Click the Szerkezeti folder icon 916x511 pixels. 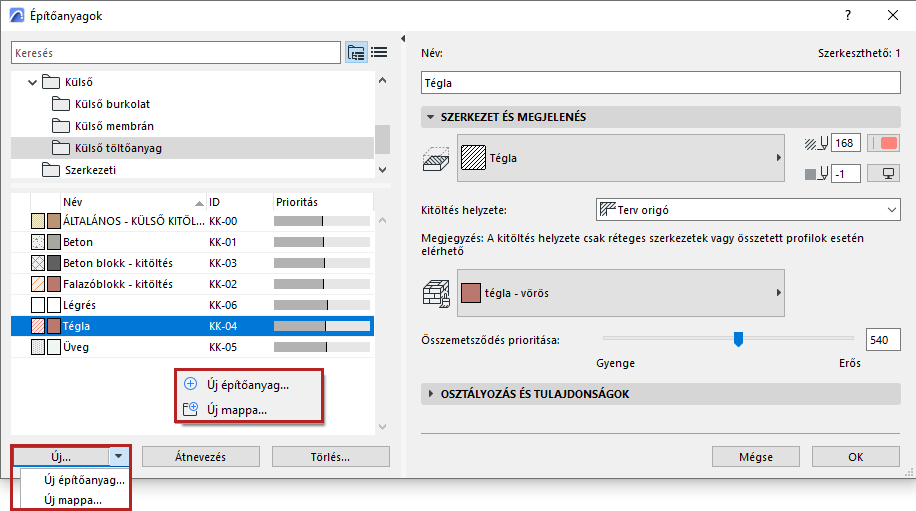click(x=51, y=170)
